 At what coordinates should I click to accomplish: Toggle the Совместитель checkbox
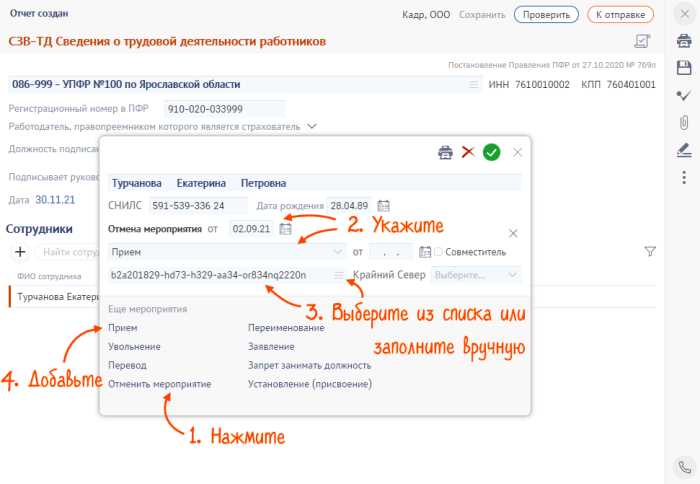tap(438, 252)
